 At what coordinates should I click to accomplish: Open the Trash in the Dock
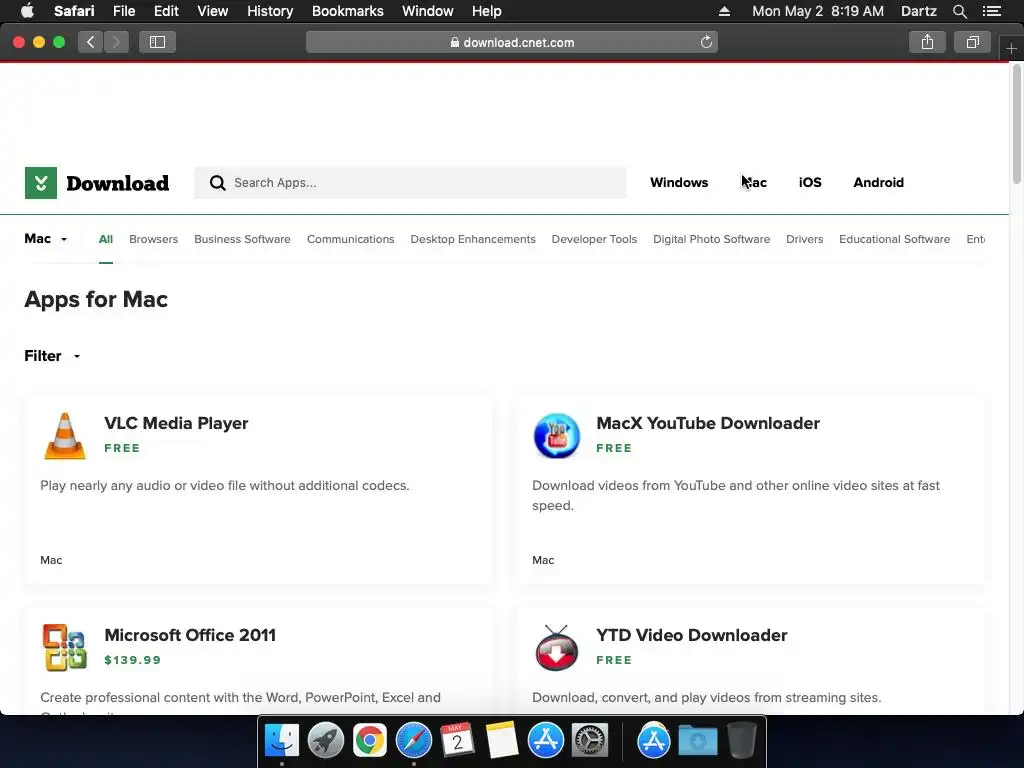click(741, 741)
